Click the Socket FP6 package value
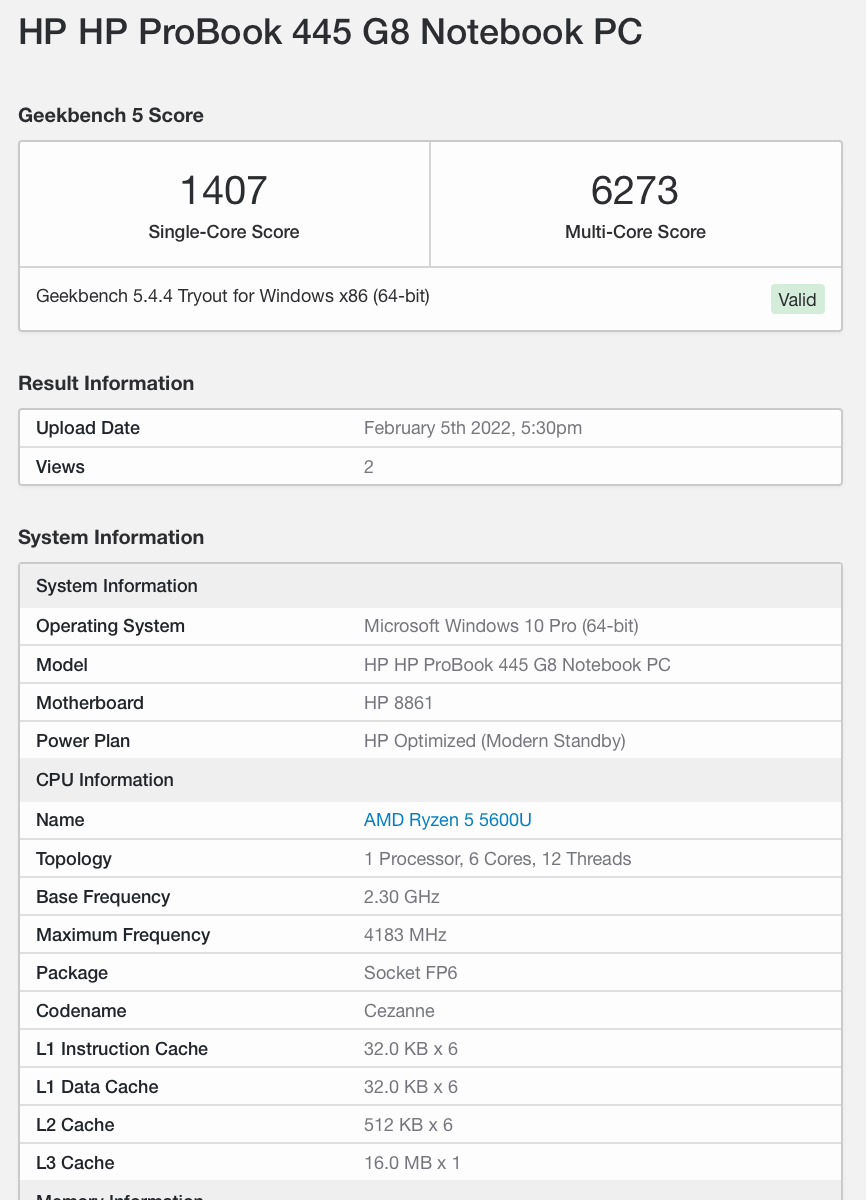The width and height of the screenshot is (866, 1200). (x=411, y=973)
